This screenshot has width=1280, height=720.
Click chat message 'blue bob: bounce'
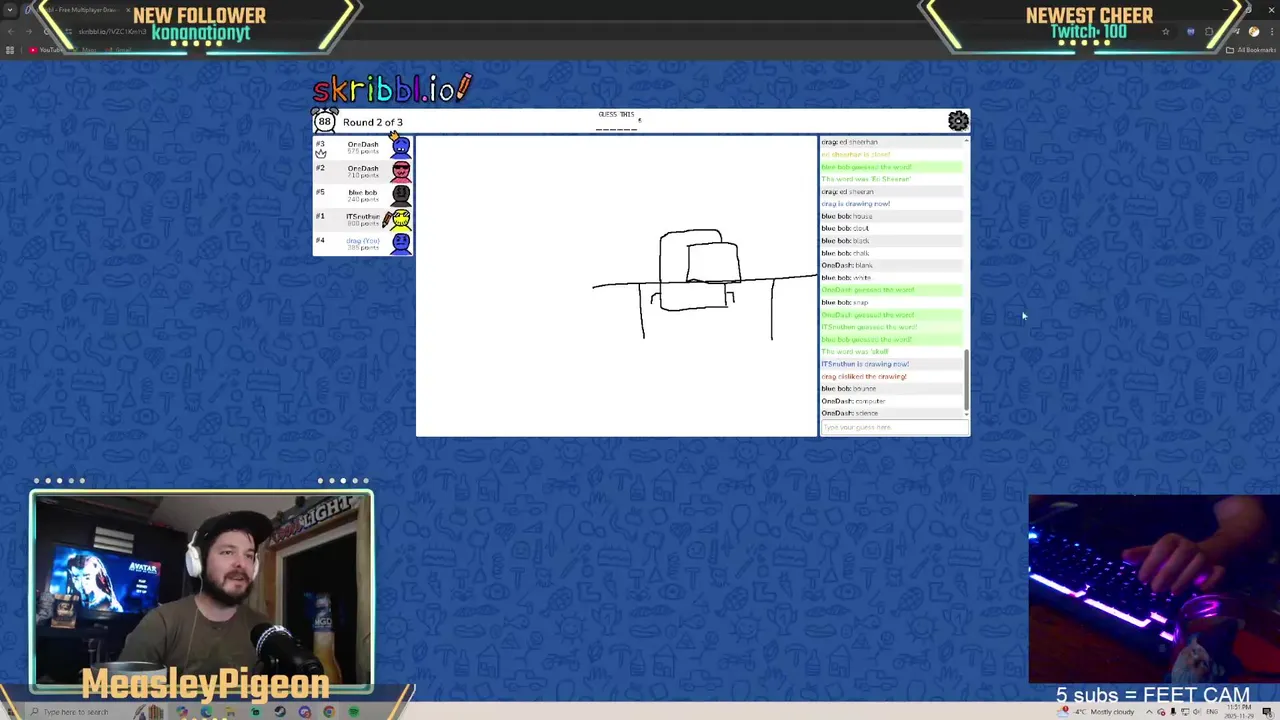(x=848, y=388)
